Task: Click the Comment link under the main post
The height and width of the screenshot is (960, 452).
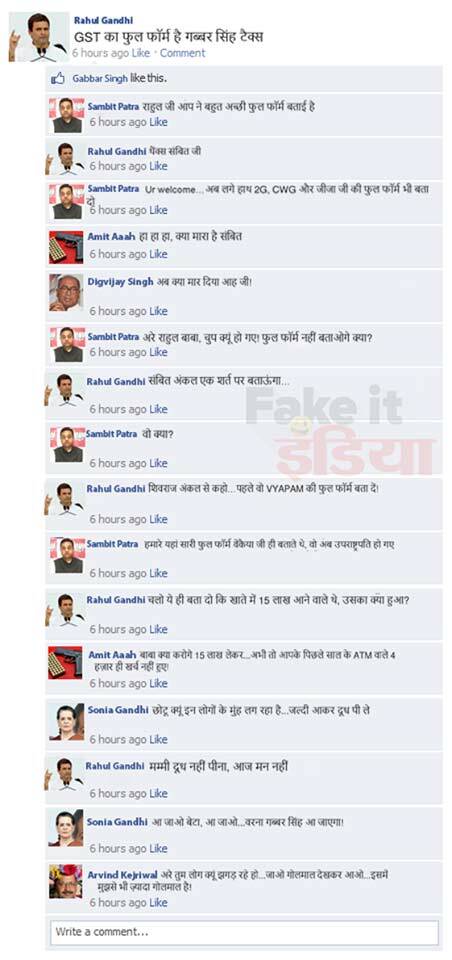Action: (x=183, y=53)
